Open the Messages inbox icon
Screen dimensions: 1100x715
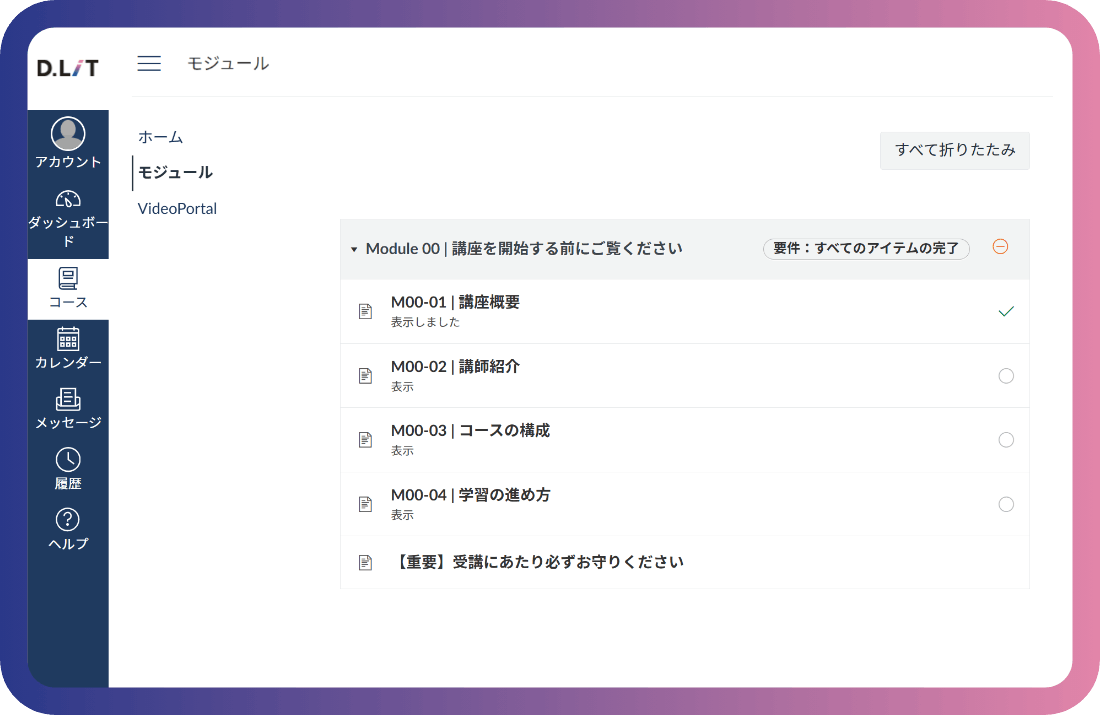coord(68,399)
